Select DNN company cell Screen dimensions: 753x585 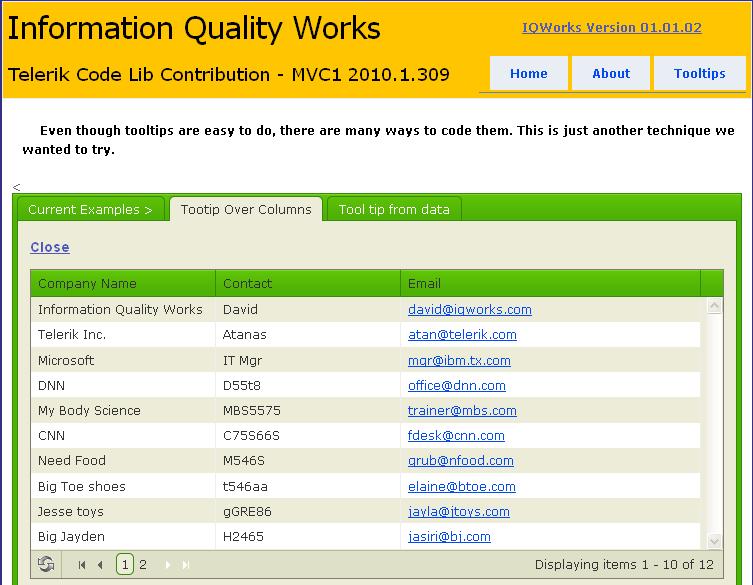(x=123, y=385)
